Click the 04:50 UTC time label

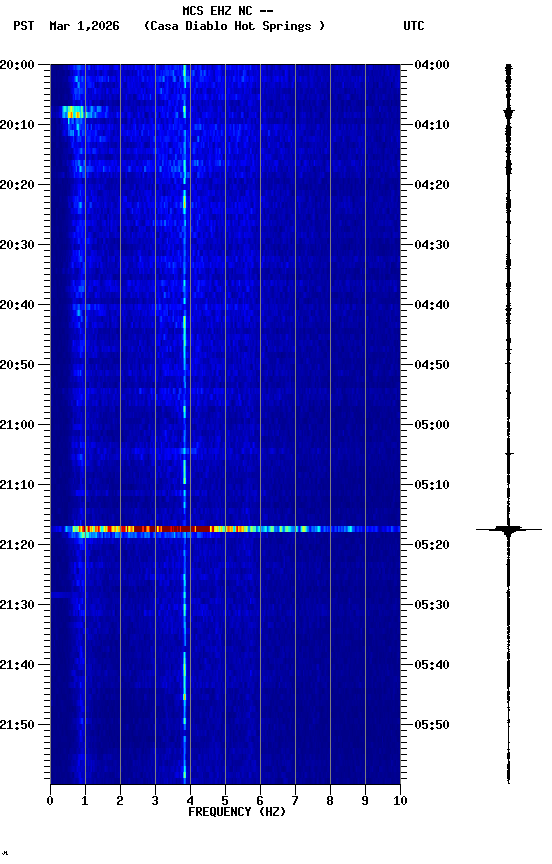pos(432,365)
